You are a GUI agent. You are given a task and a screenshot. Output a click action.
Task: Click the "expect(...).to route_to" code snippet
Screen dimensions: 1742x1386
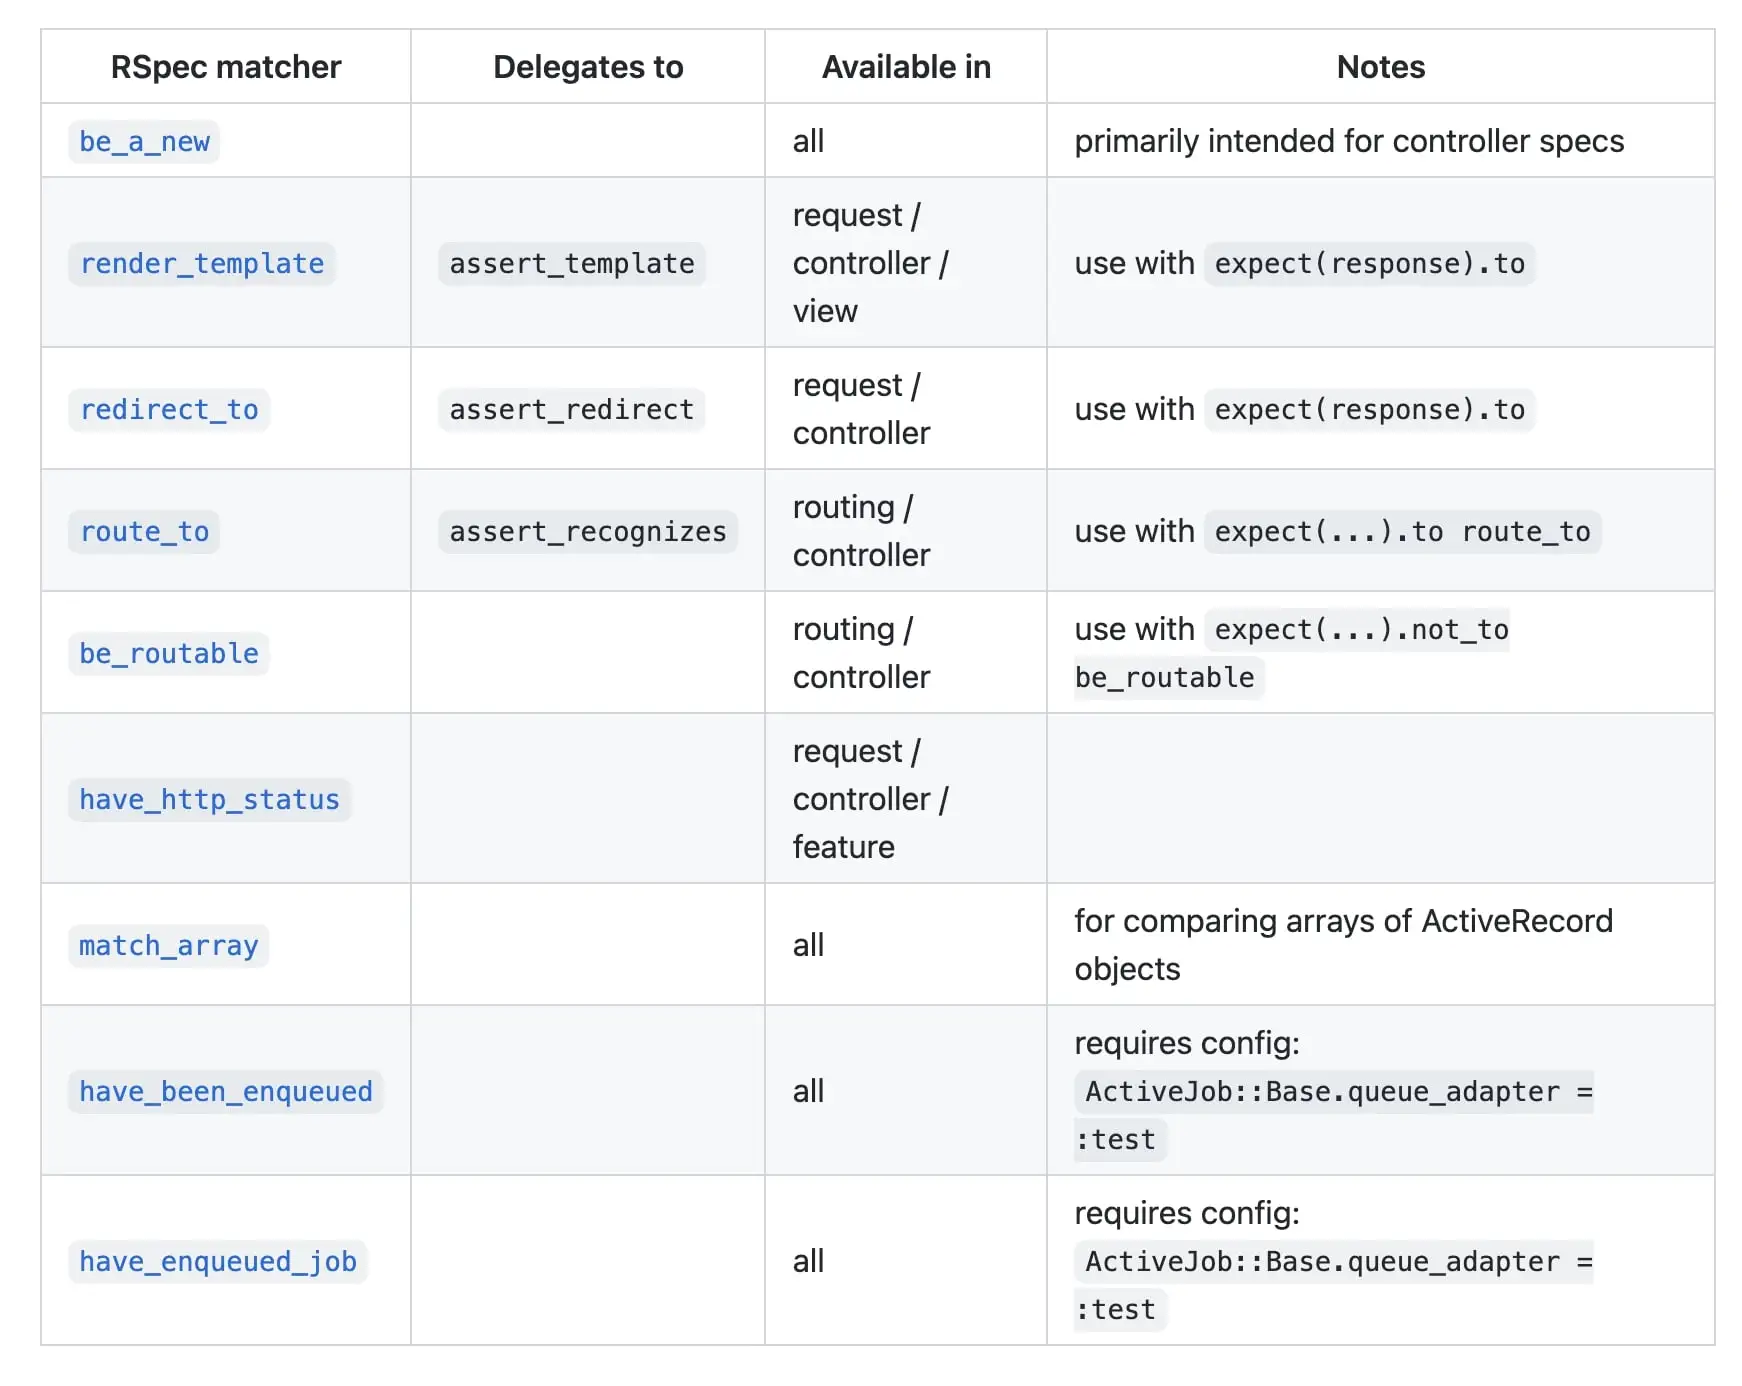[1402, 532]
